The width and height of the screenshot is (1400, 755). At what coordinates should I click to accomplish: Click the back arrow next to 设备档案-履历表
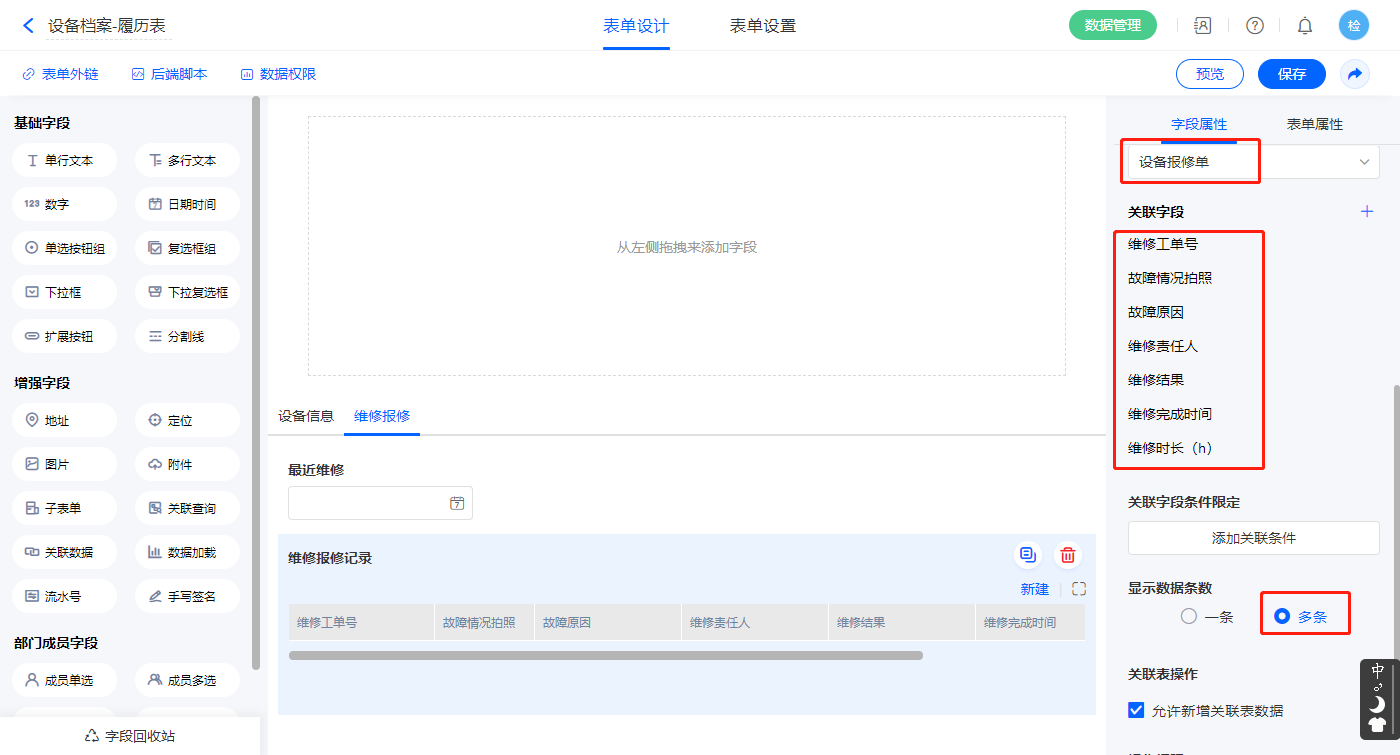tap(28, 26)
